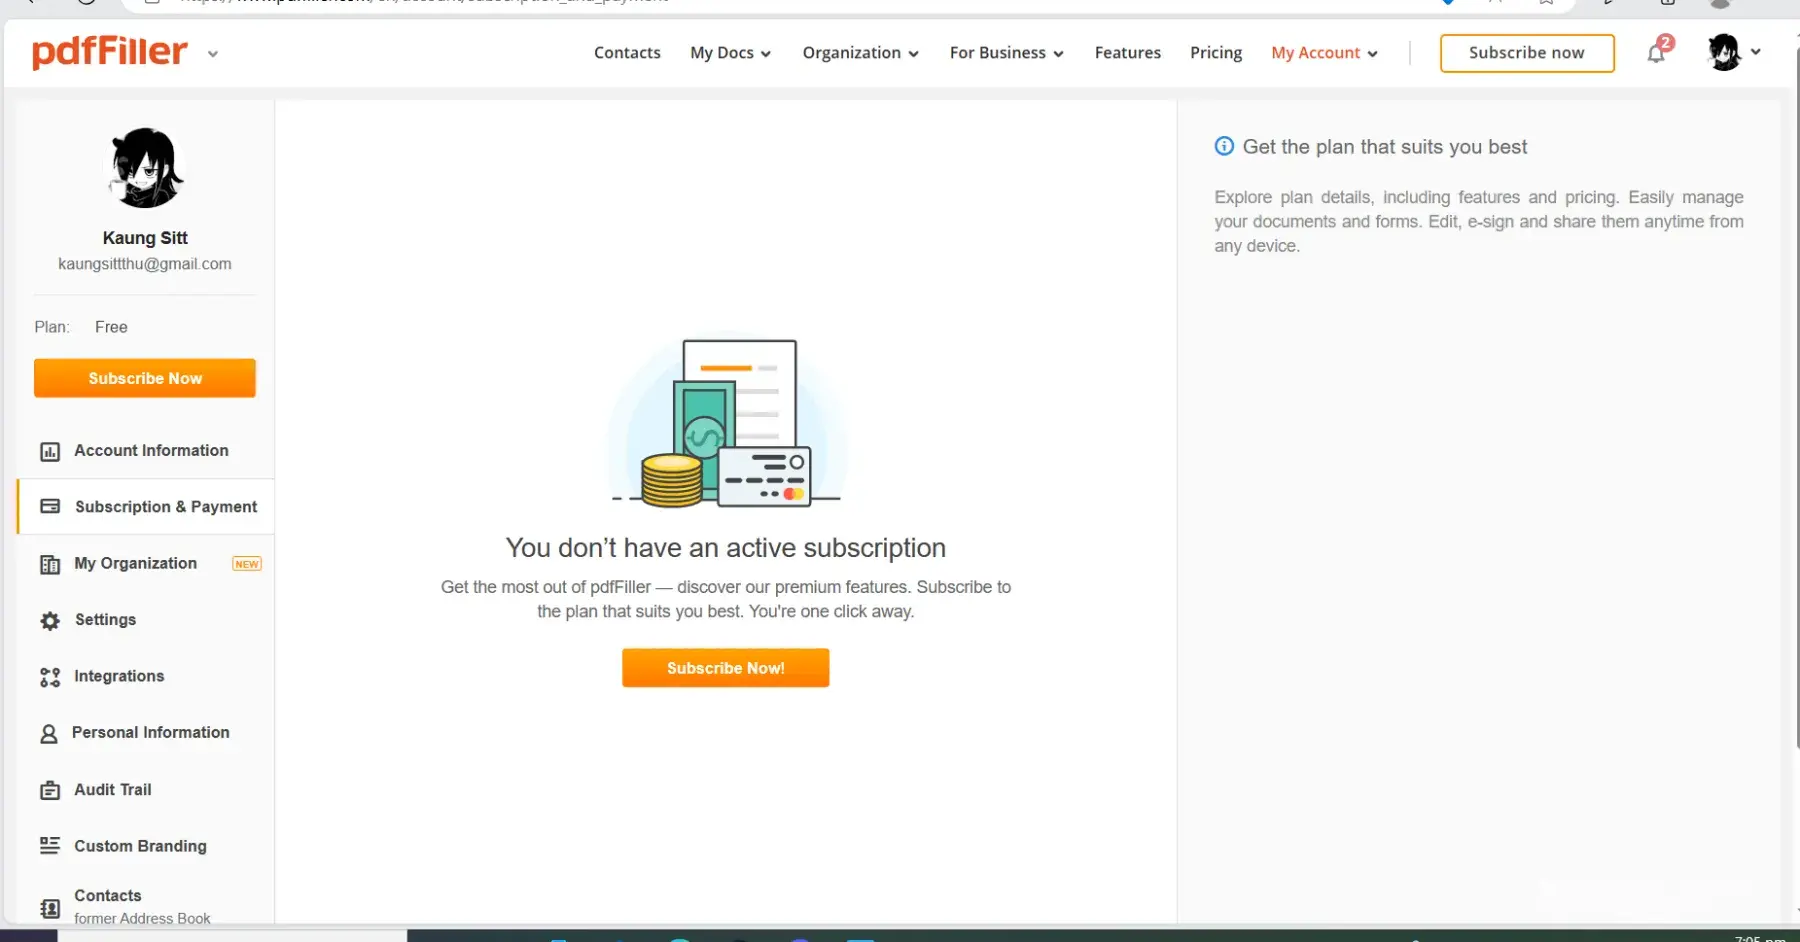
Task: Open Contacts from the top navigation
Action: (627, 53)
